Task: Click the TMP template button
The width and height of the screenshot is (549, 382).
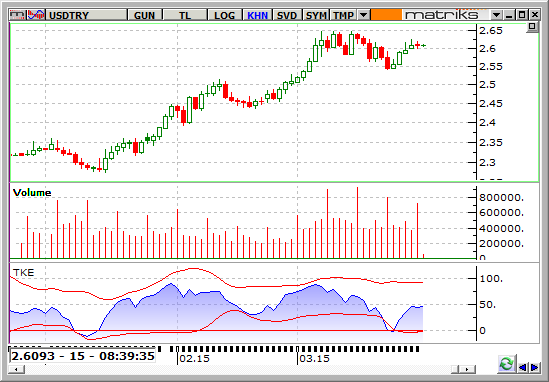Action: coord(343,15)
